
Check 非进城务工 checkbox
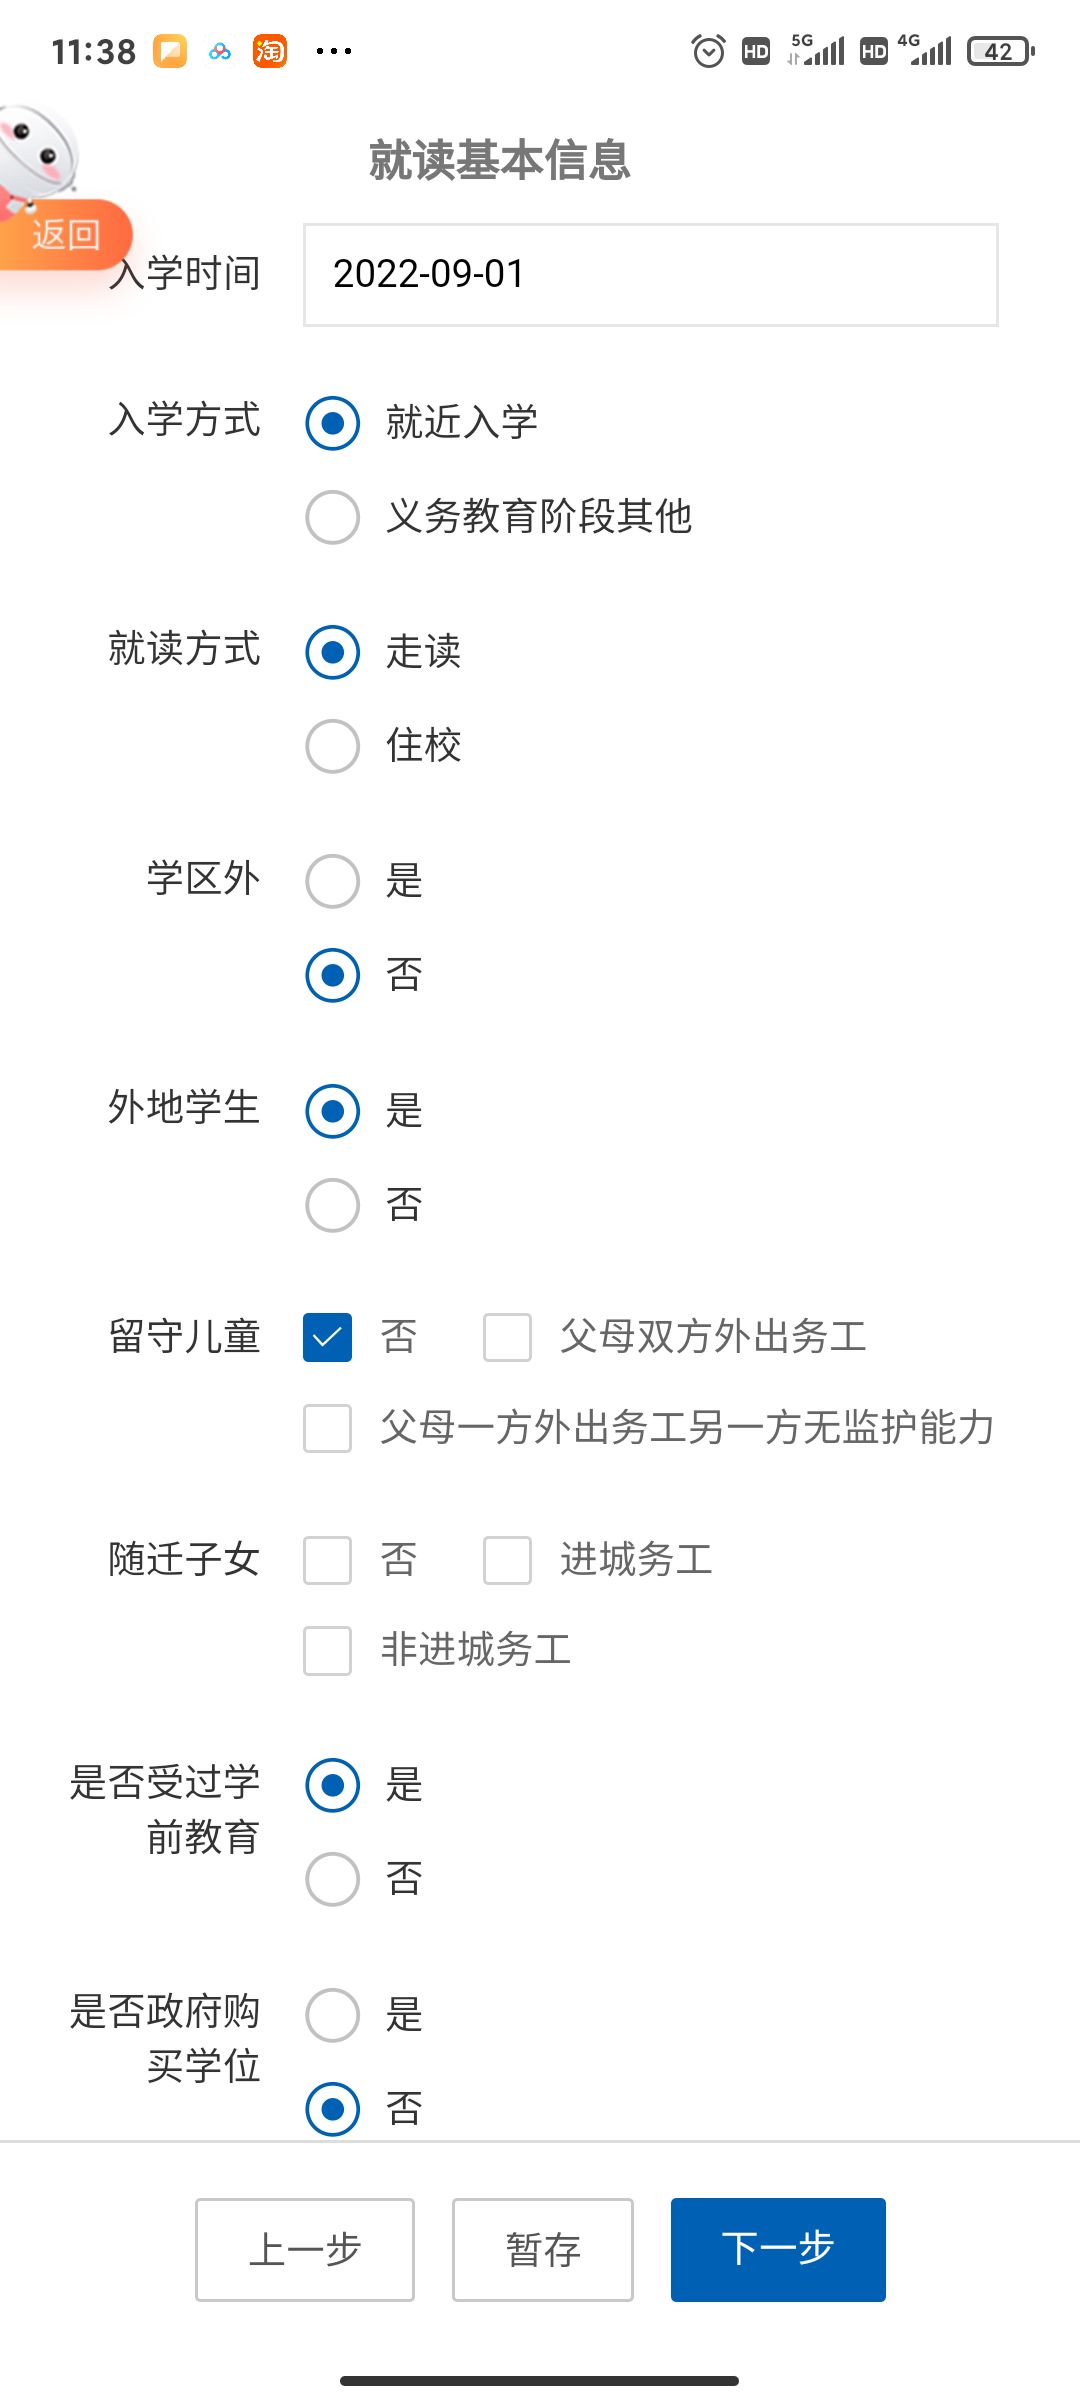click(x=328, y=1651)
